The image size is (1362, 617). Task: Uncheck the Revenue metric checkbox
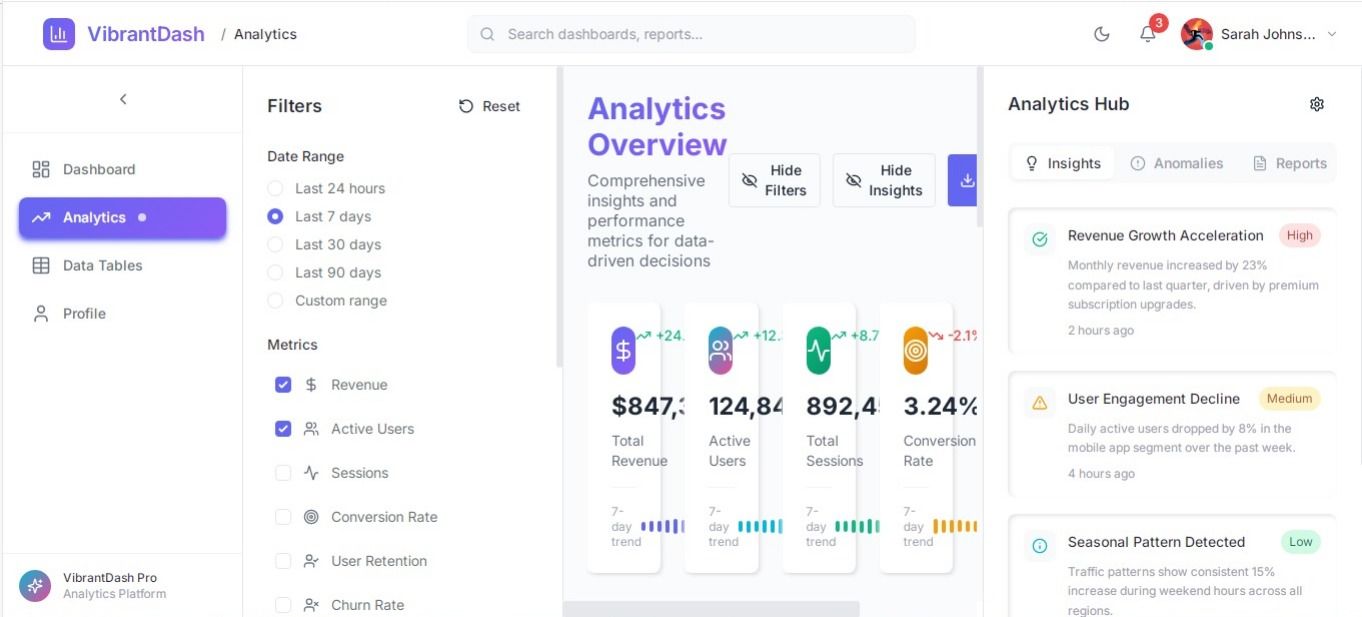point(283,385)
